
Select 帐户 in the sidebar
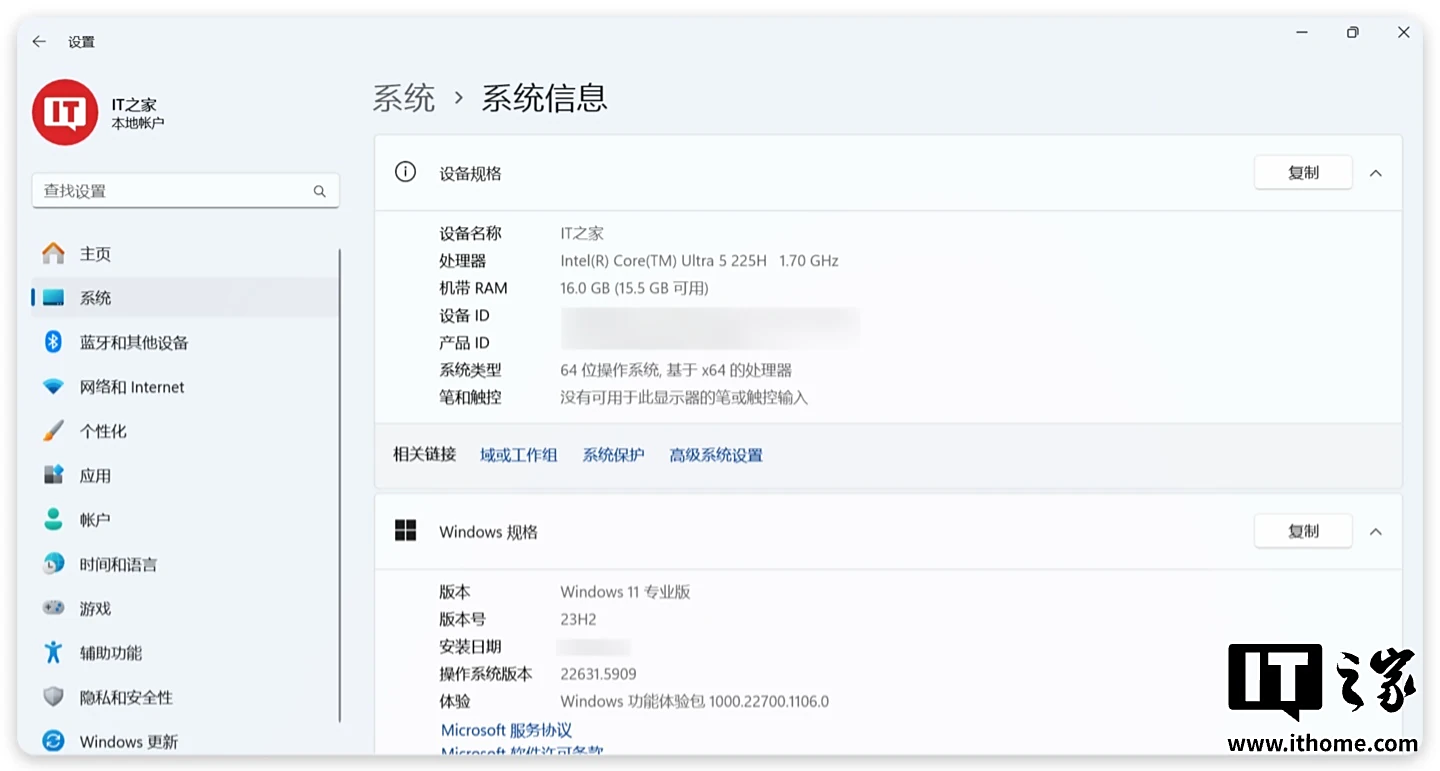pos(95,520)
